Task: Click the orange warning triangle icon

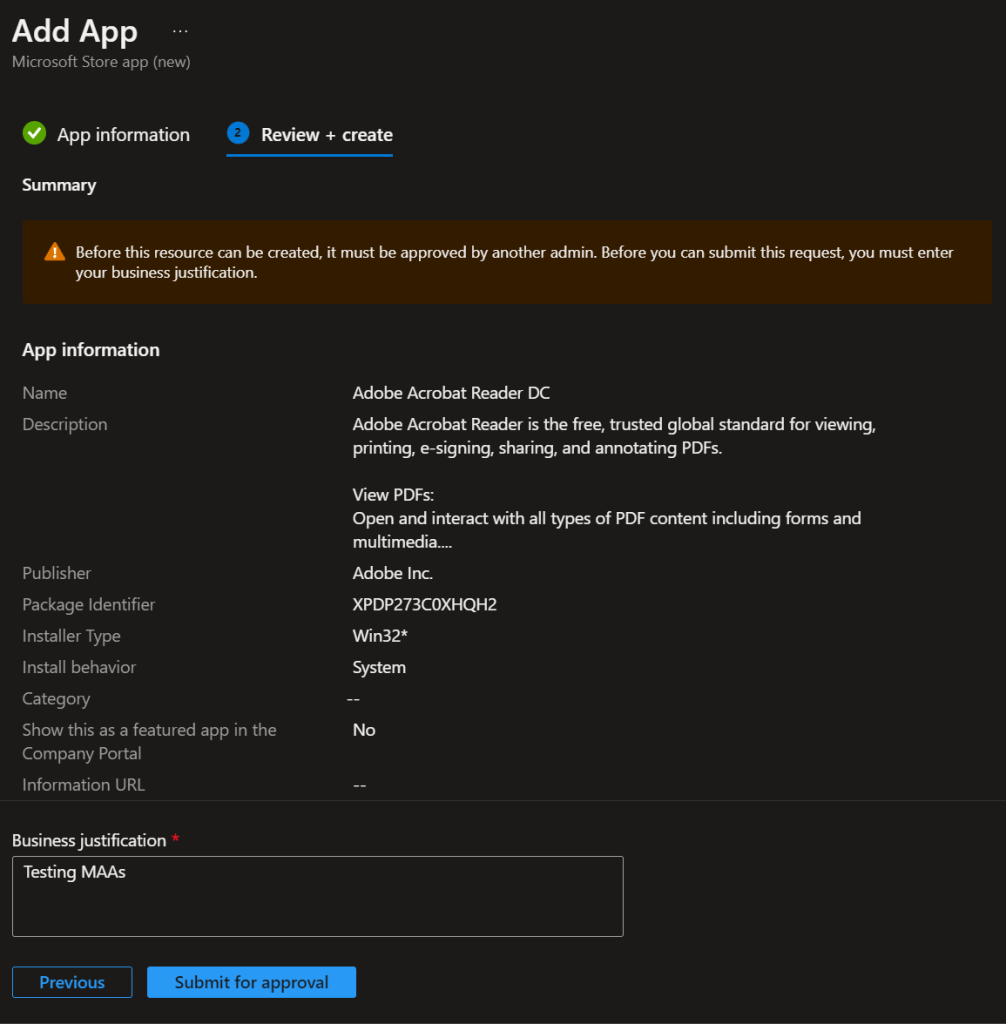Action: [55, 253]
